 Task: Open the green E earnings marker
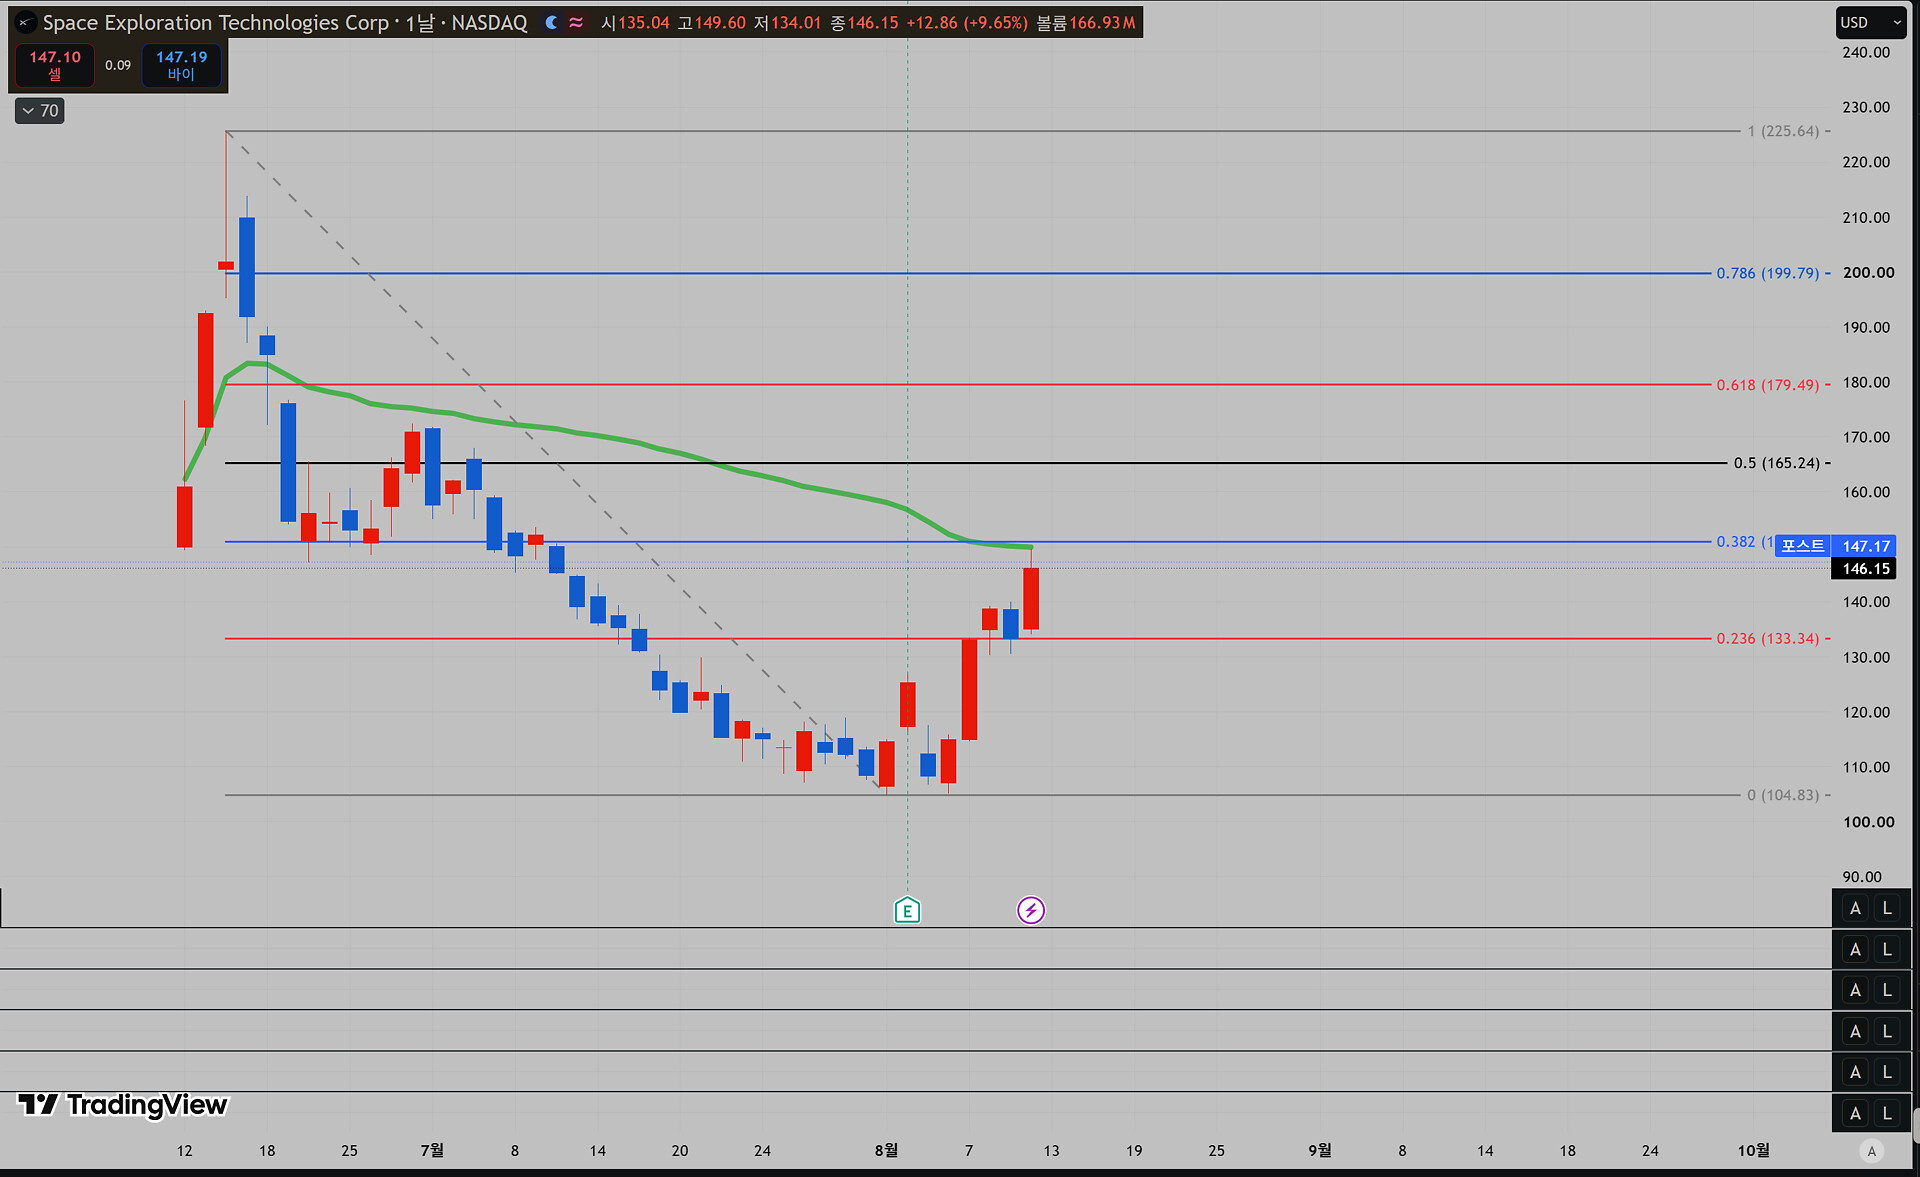pos(907,910)
